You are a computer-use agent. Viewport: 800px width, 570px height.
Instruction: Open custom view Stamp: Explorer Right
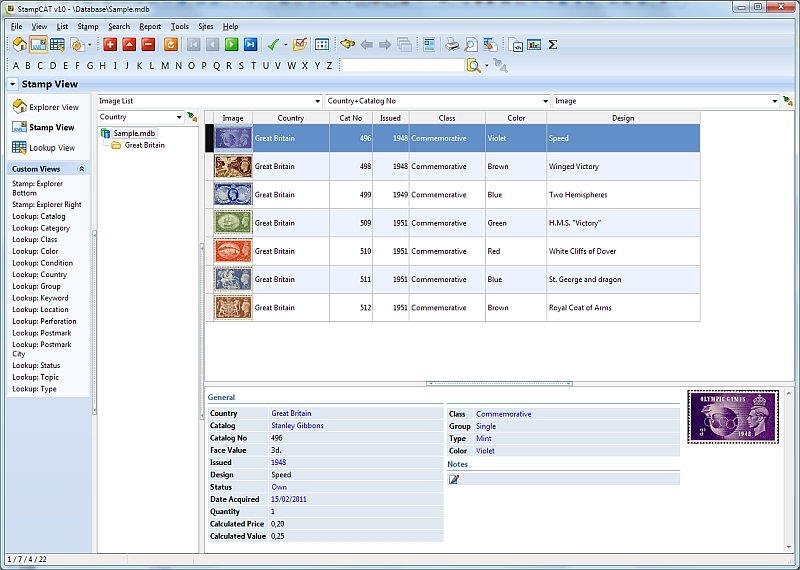pos(47,205)
